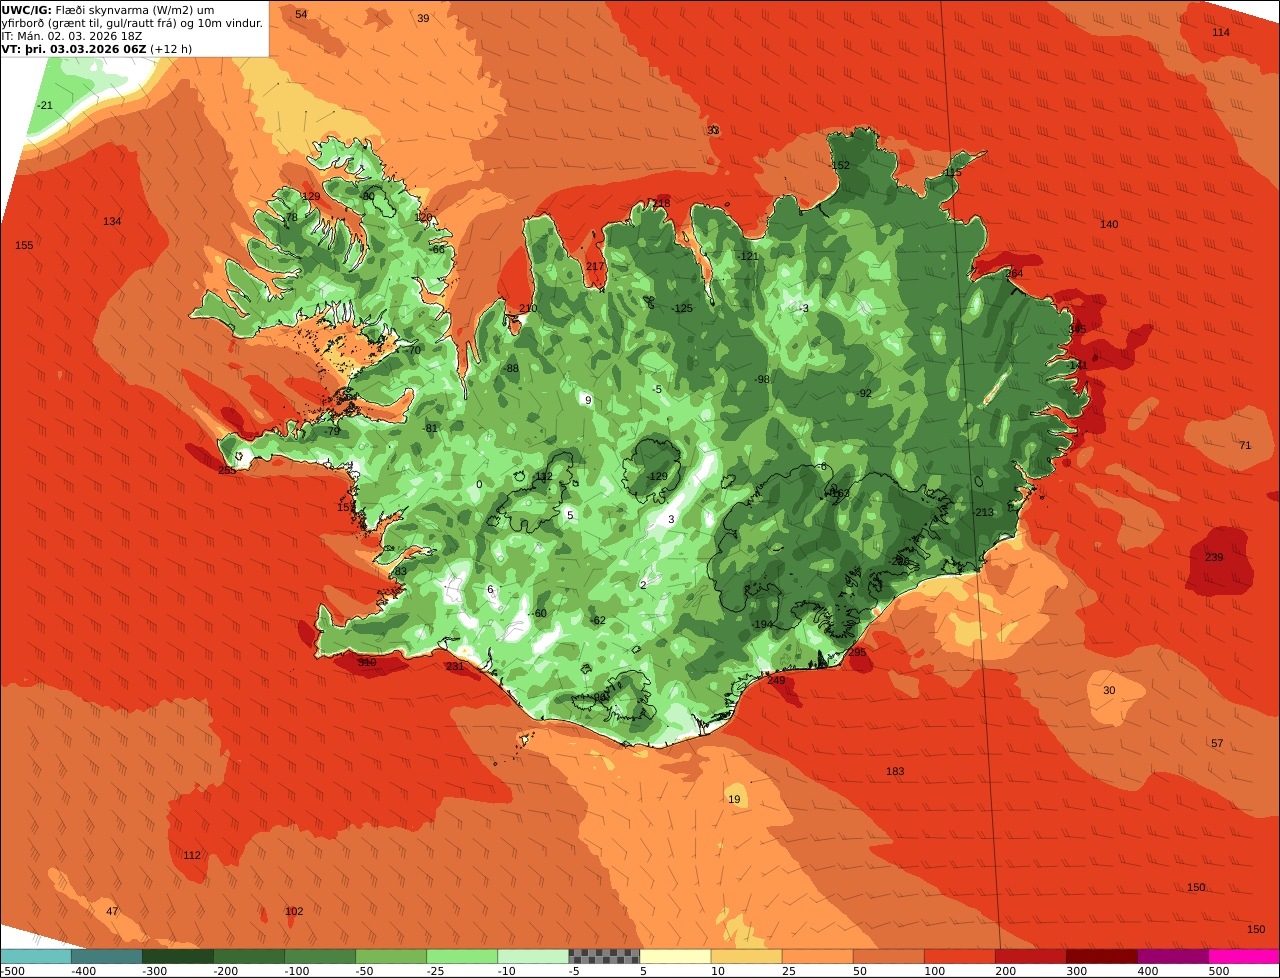The width and height of the screenshot is (1280, 978).
Task: Click the '-60' land value
Action: [539, 613]
